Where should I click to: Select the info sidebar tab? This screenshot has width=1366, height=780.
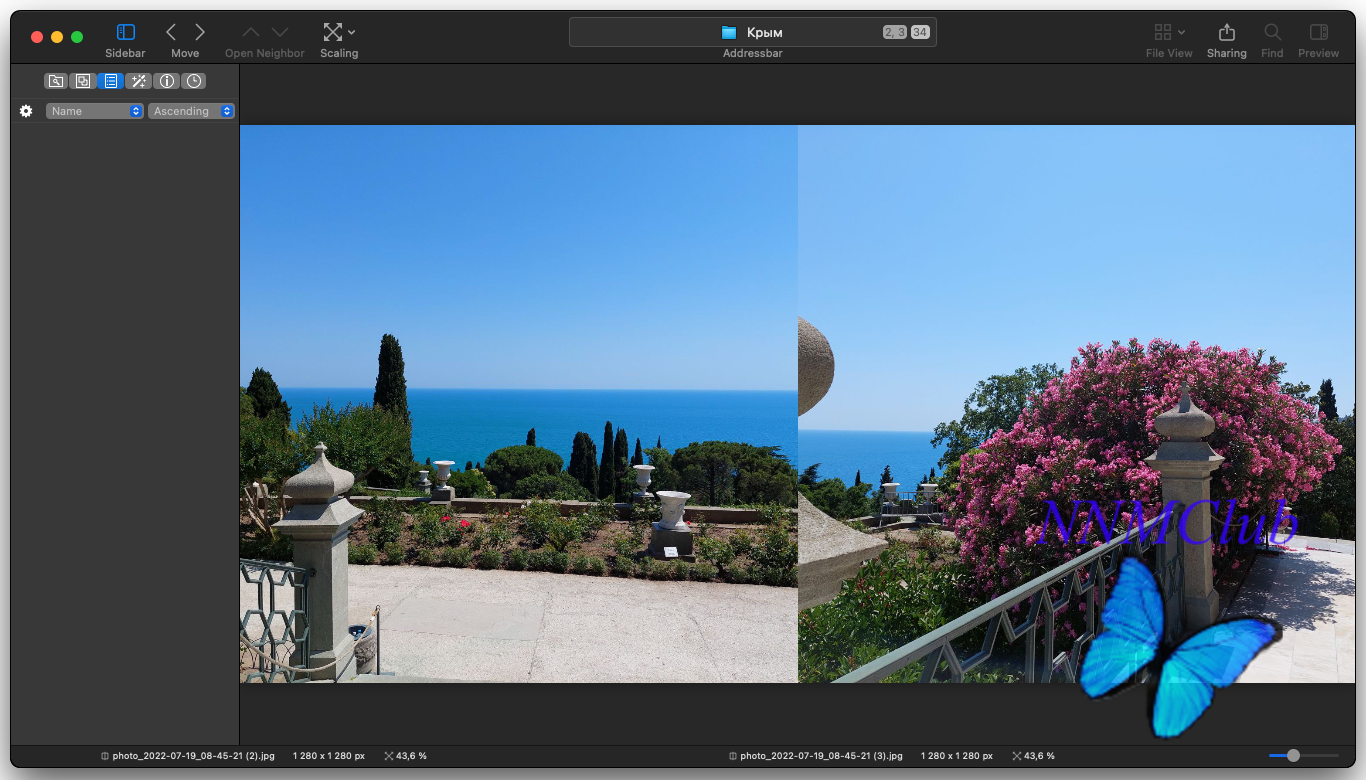tap(167, 81)
